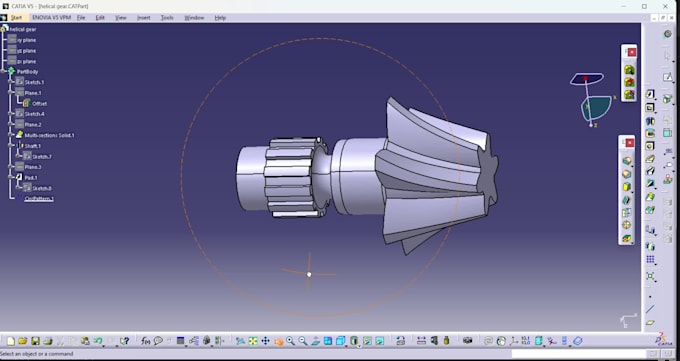Click the Axis System icon in bottom toolbar

pyautogui.click(x=513, y=341)
